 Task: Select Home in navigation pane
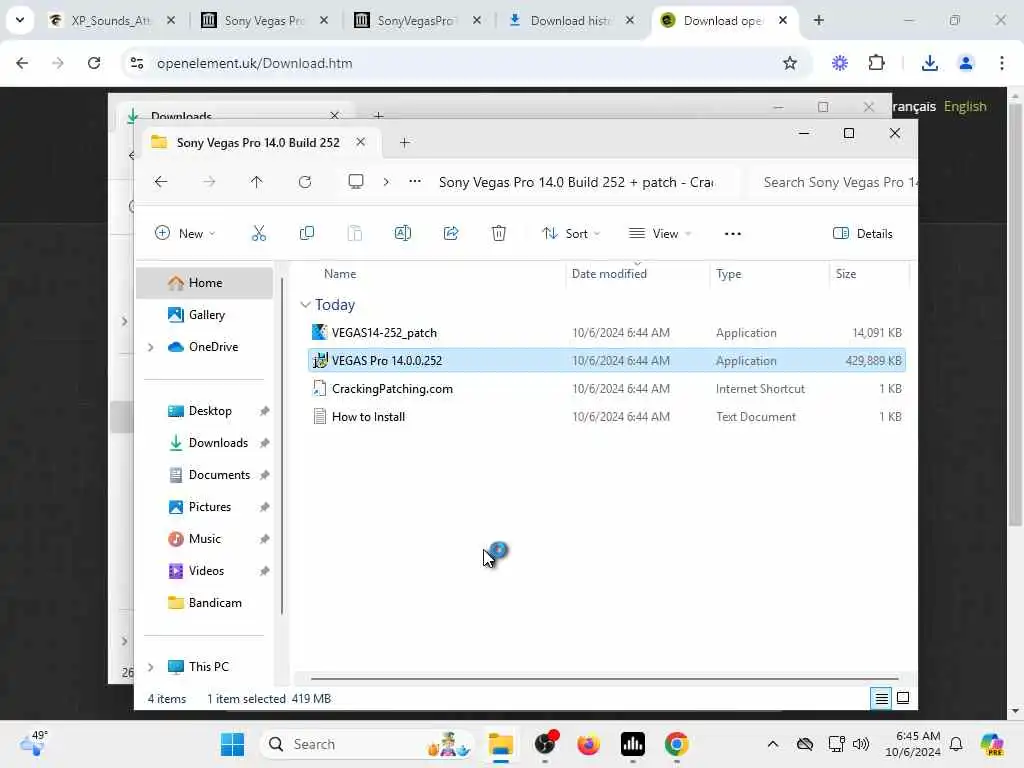204,283
